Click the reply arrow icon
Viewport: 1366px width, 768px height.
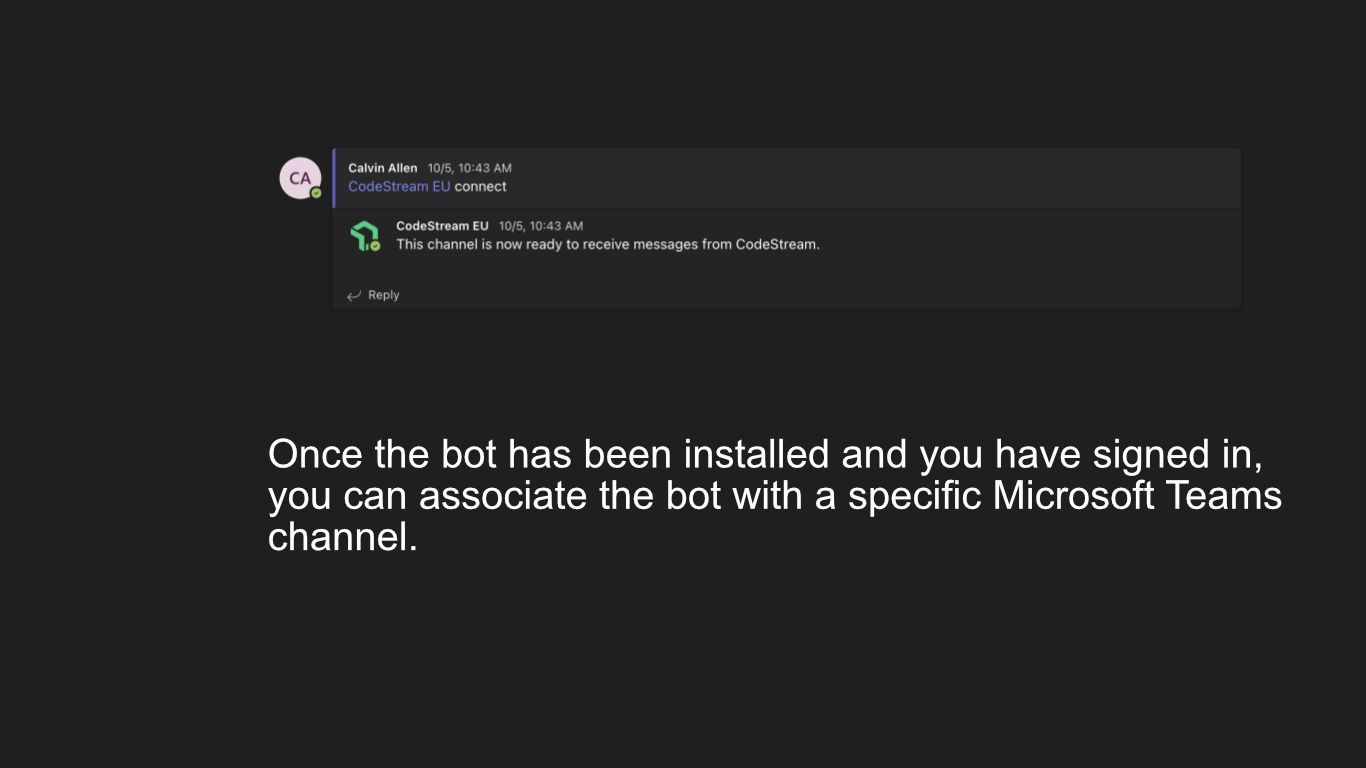click(x=353, y=296)
